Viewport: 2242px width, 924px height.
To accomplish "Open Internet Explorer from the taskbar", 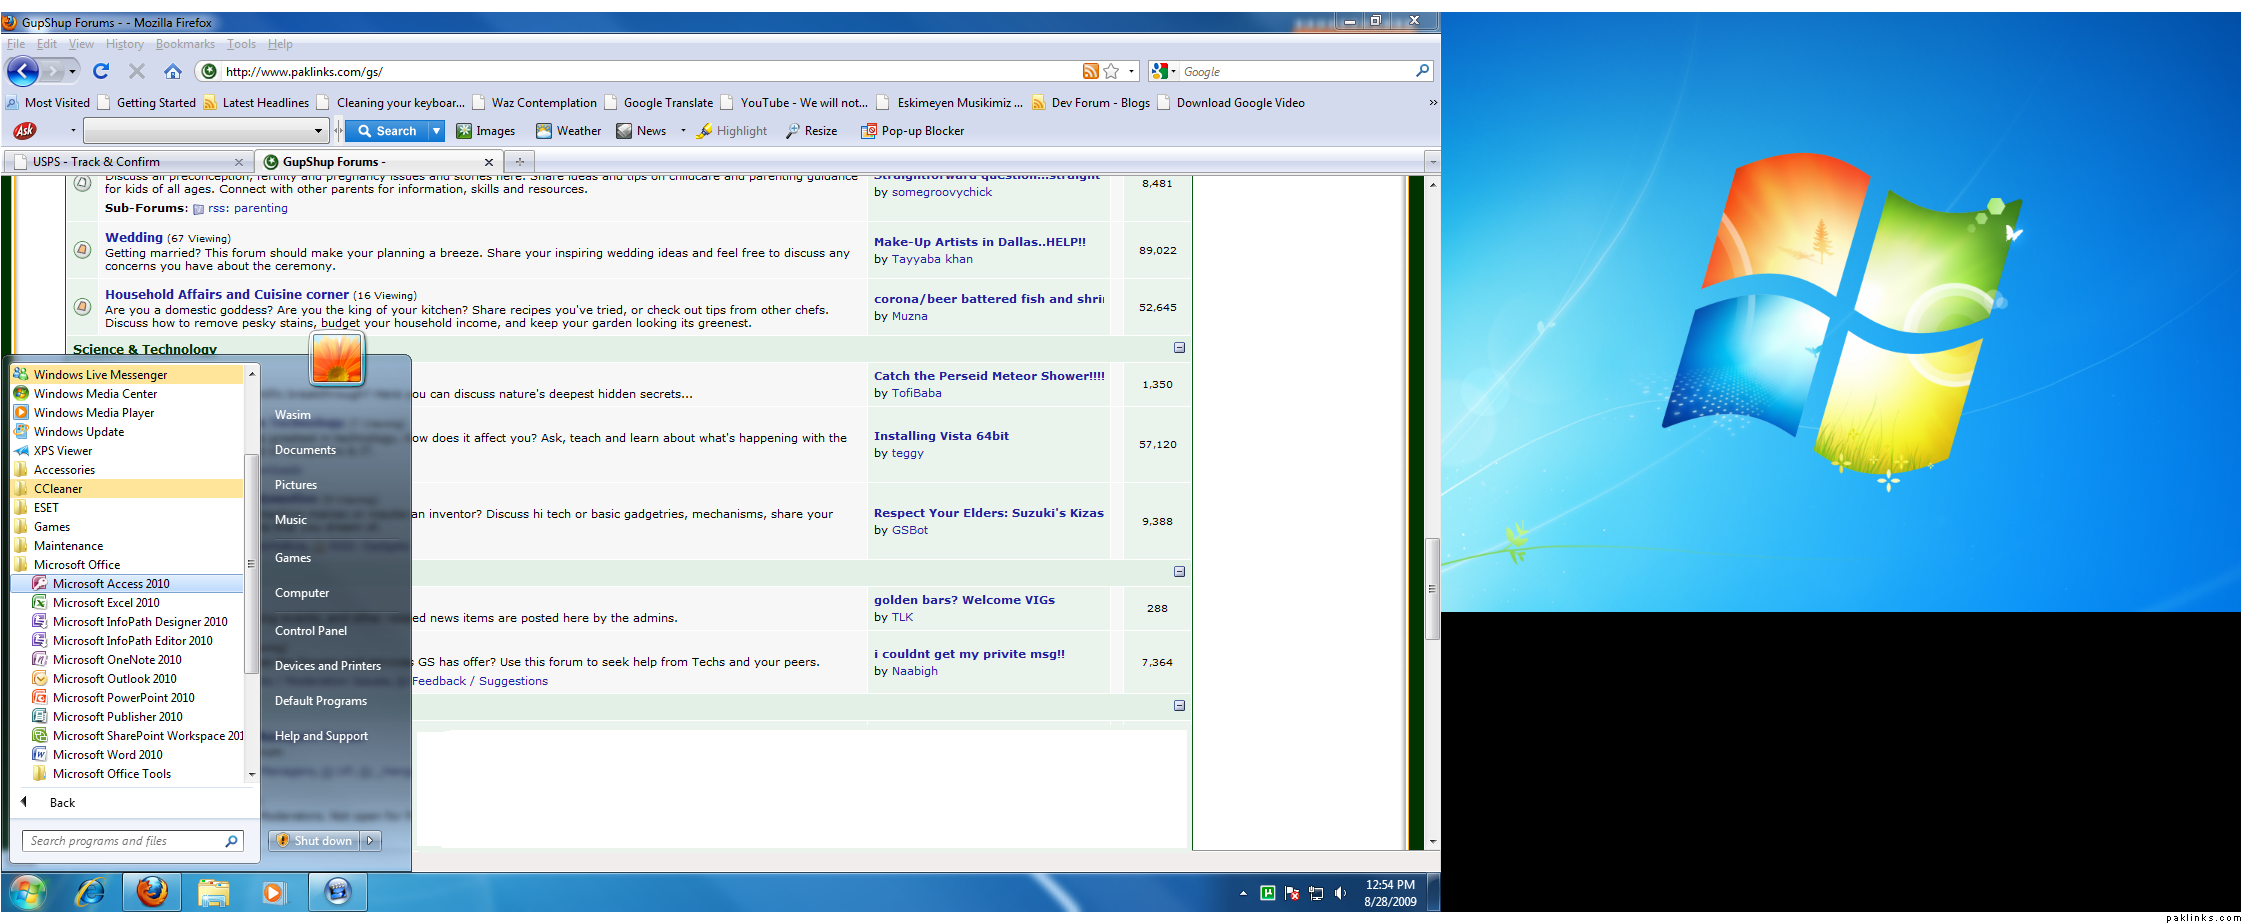I will pyautogui.click(x=91, y=892).
